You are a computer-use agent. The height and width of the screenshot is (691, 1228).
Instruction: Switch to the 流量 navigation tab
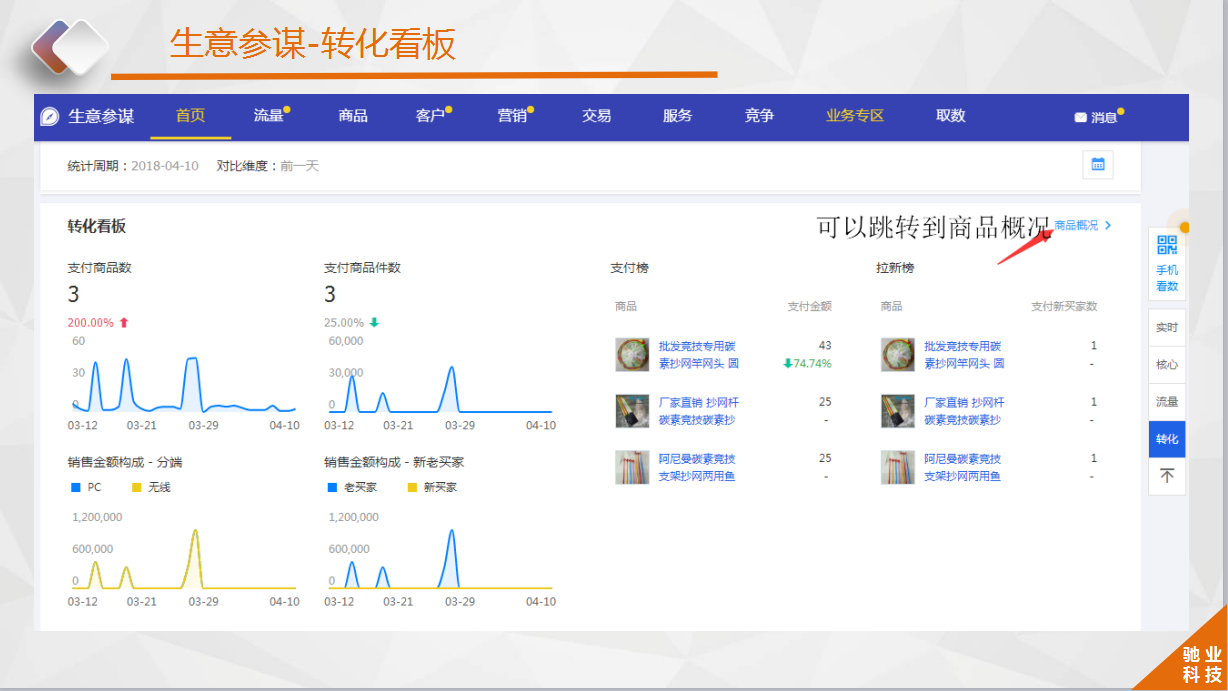tap(269, 116)
